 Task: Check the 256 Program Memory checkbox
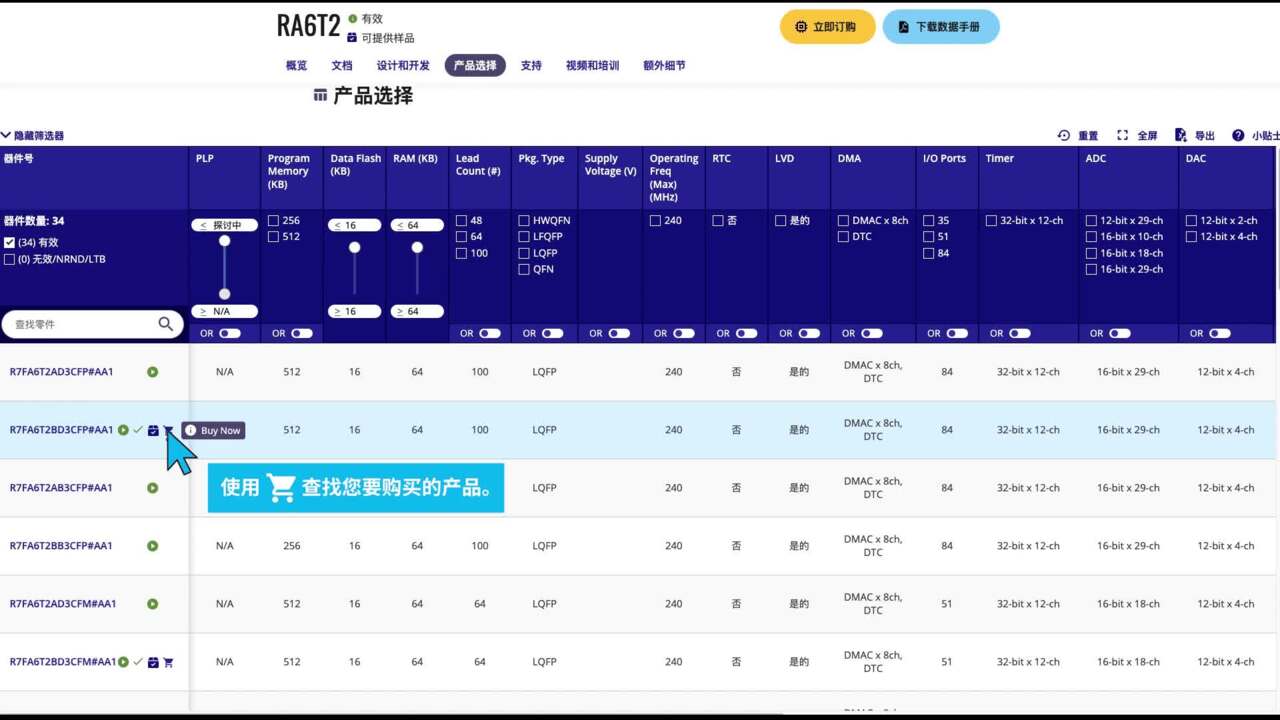(x=273, y=220)
